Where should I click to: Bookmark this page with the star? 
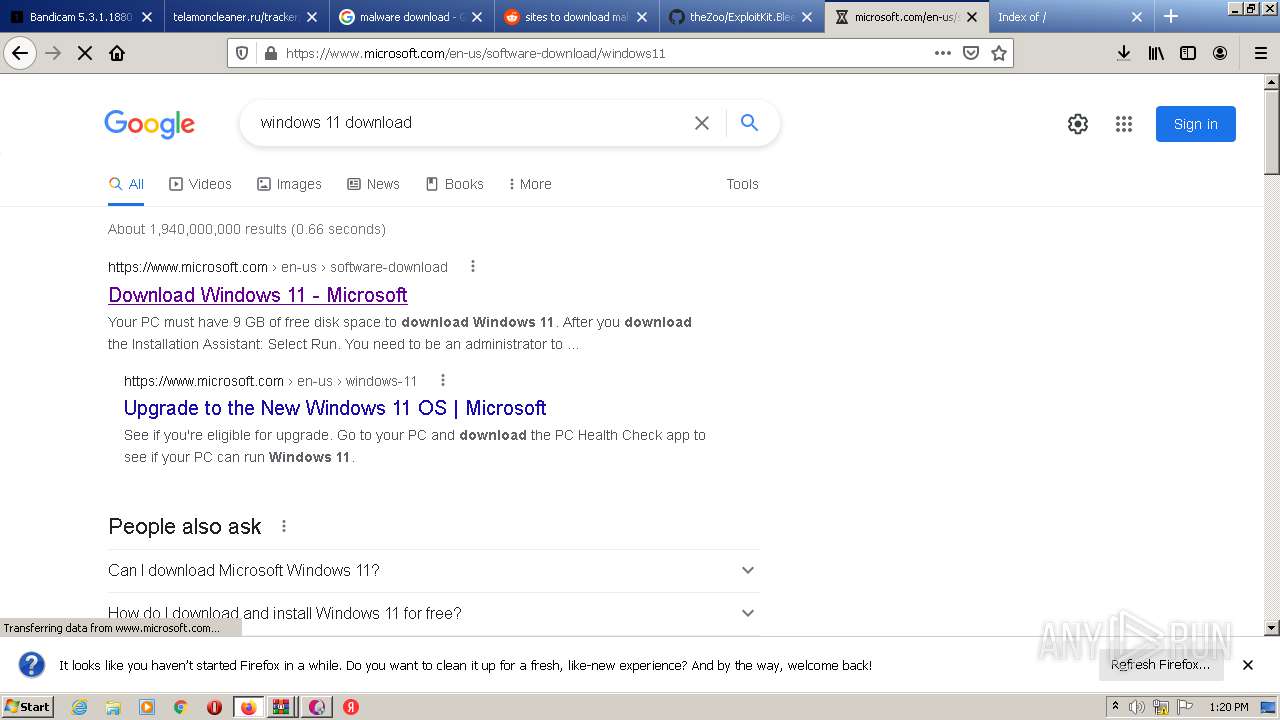(x=998, y=53)
